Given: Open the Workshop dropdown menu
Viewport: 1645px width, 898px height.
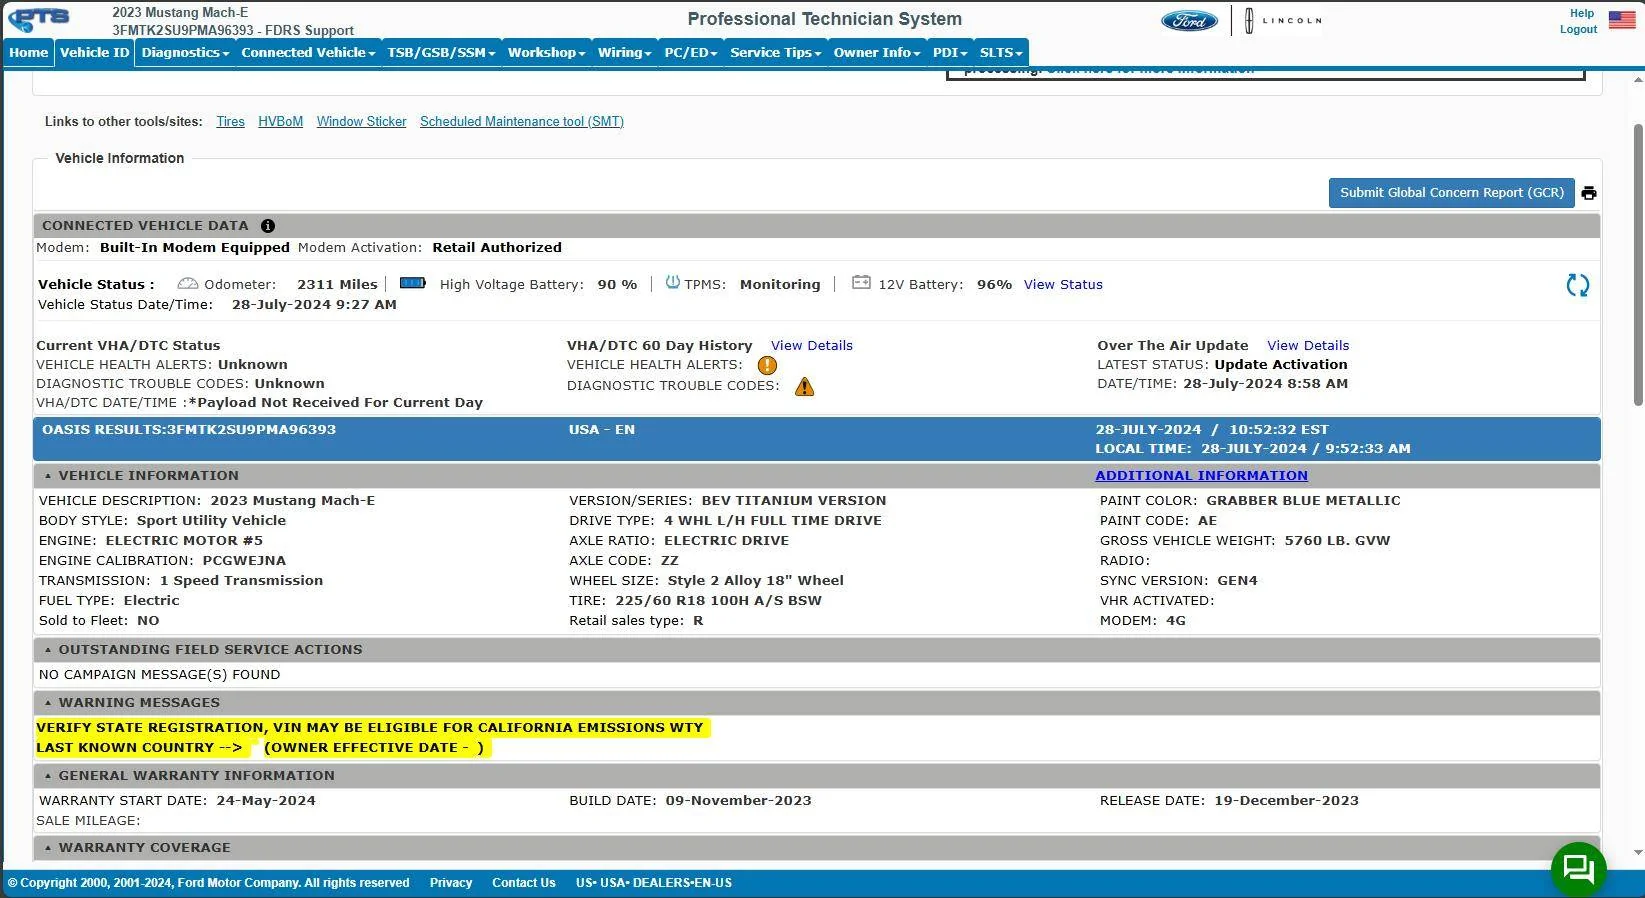Looking at the screenshot, I should (x=546, y=53).
